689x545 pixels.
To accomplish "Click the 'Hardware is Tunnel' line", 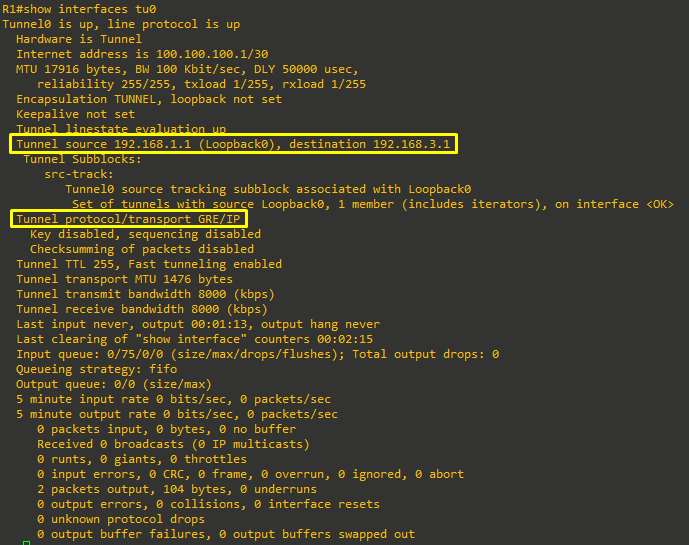I will click(79, 39).
